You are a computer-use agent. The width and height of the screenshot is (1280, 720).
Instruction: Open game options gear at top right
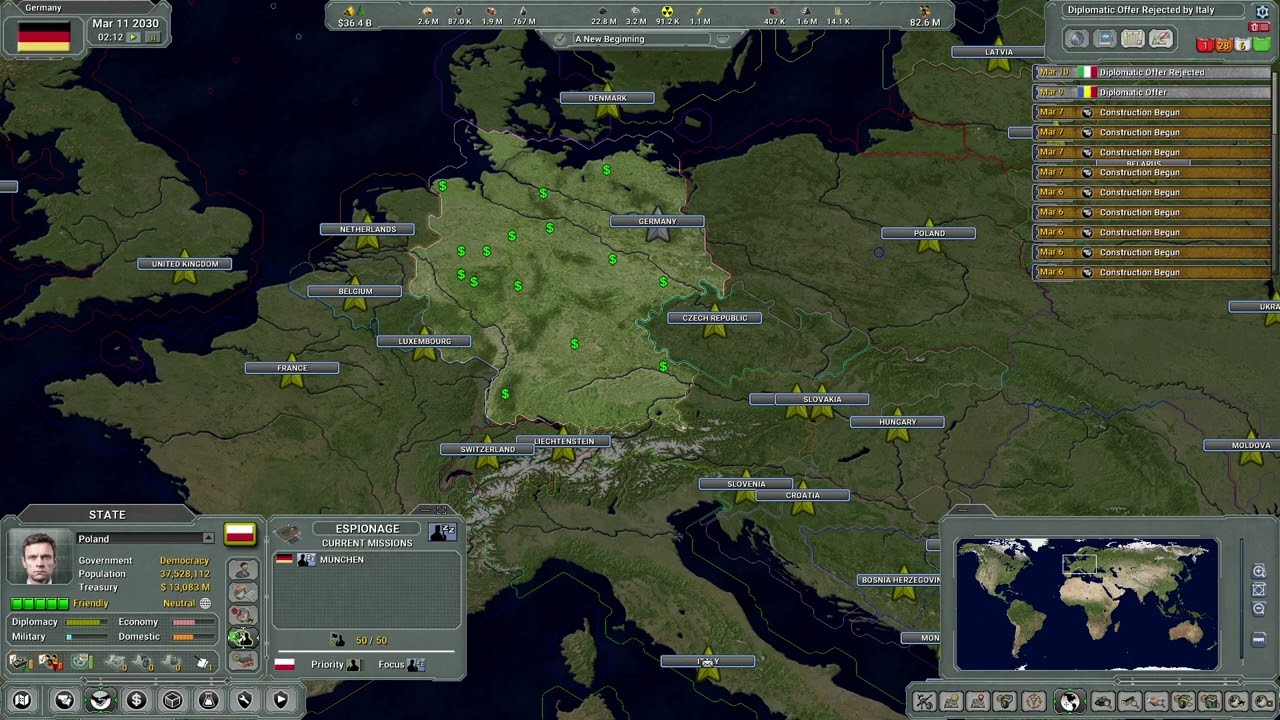pyautogui.click(x=1262, y=11)
